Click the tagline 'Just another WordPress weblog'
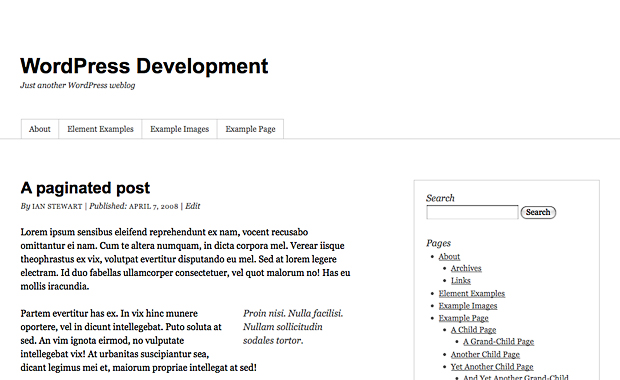 (x=78, y=85)
